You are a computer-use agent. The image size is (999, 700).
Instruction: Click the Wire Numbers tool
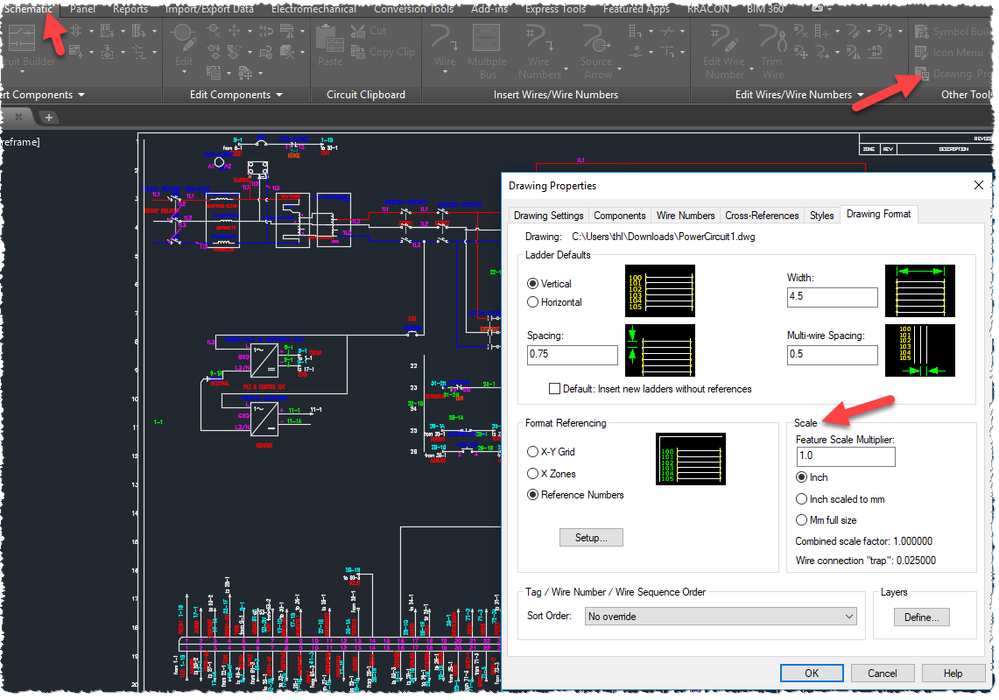539,52
